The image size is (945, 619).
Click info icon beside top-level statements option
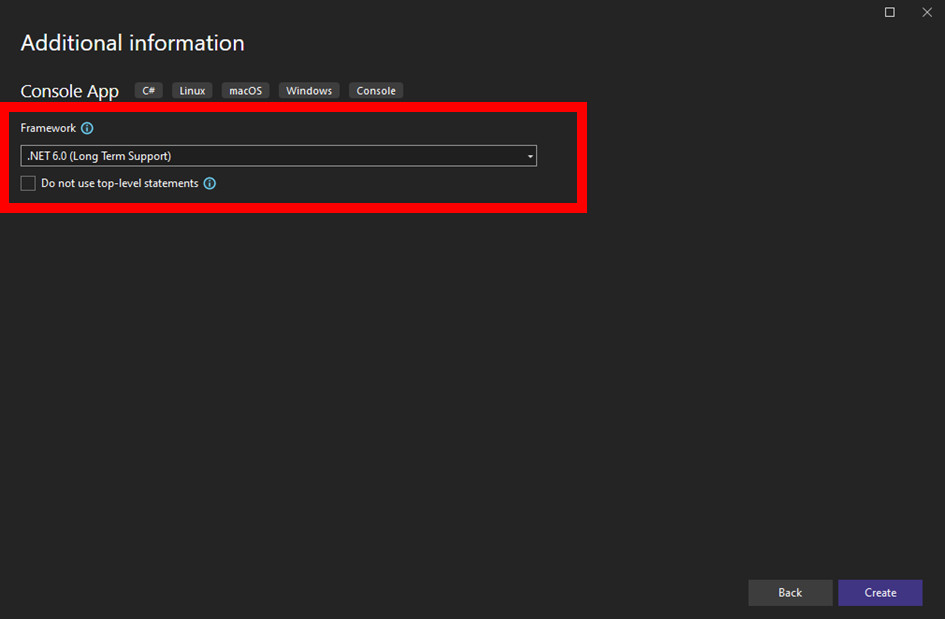click(x=210, y=183)
